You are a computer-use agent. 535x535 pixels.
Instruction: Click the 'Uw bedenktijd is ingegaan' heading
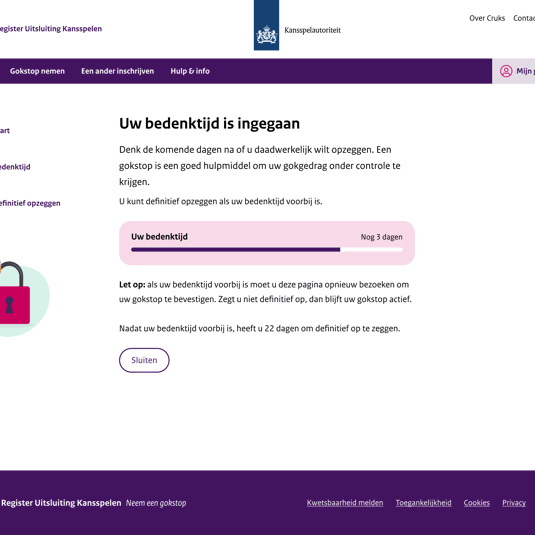point(209,124)
